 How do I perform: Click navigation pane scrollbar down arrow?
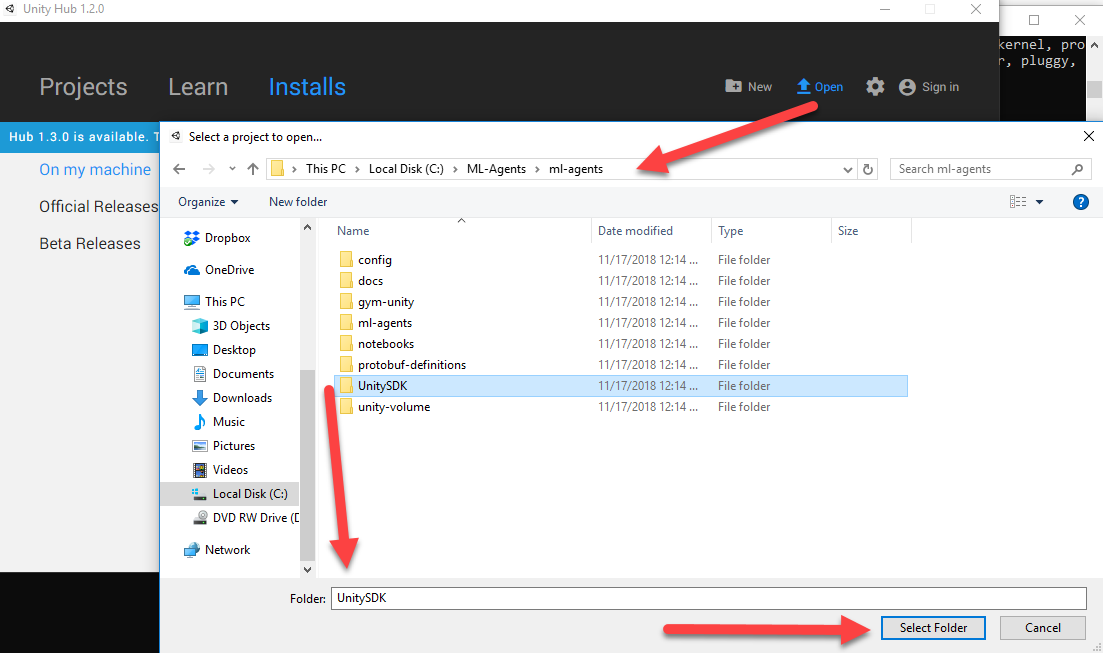(x=307, y=569)
